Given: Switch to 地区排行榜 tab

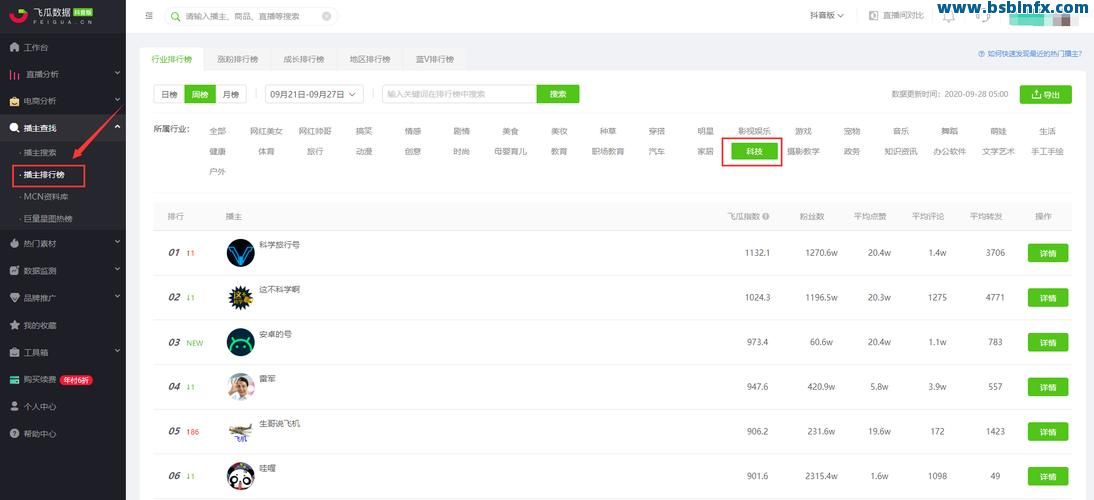Looking at the screenshot, I should click(x=370, y=59).
